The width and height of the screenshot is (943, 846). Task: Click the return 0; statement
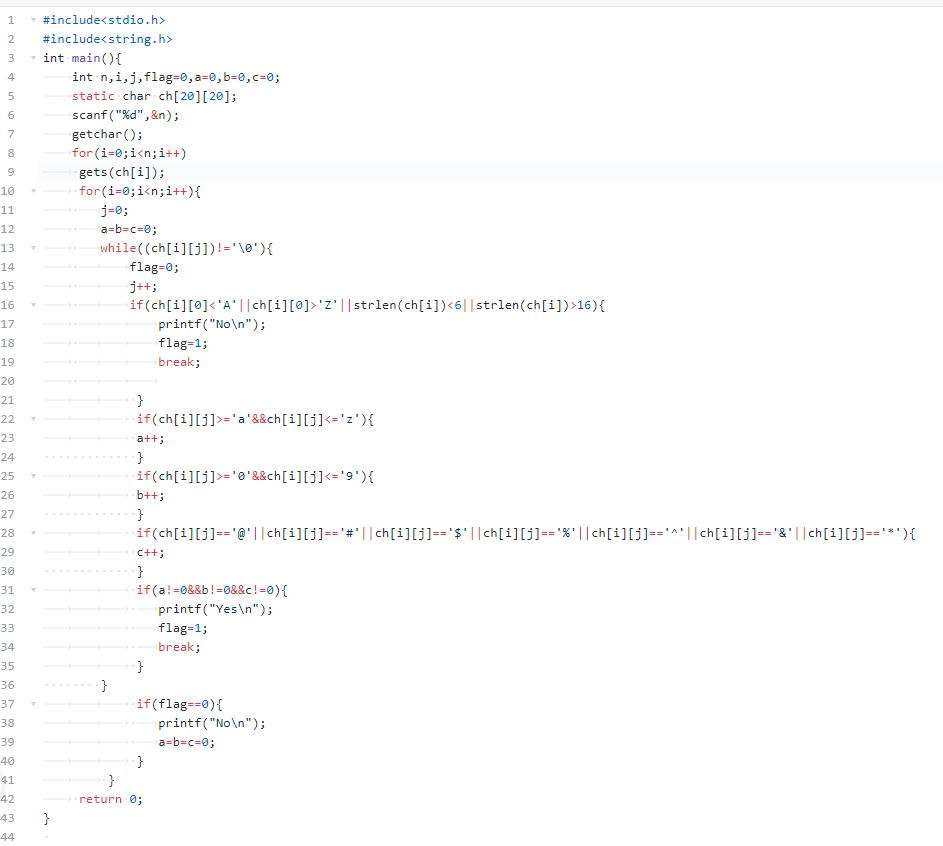pos(111,799)
